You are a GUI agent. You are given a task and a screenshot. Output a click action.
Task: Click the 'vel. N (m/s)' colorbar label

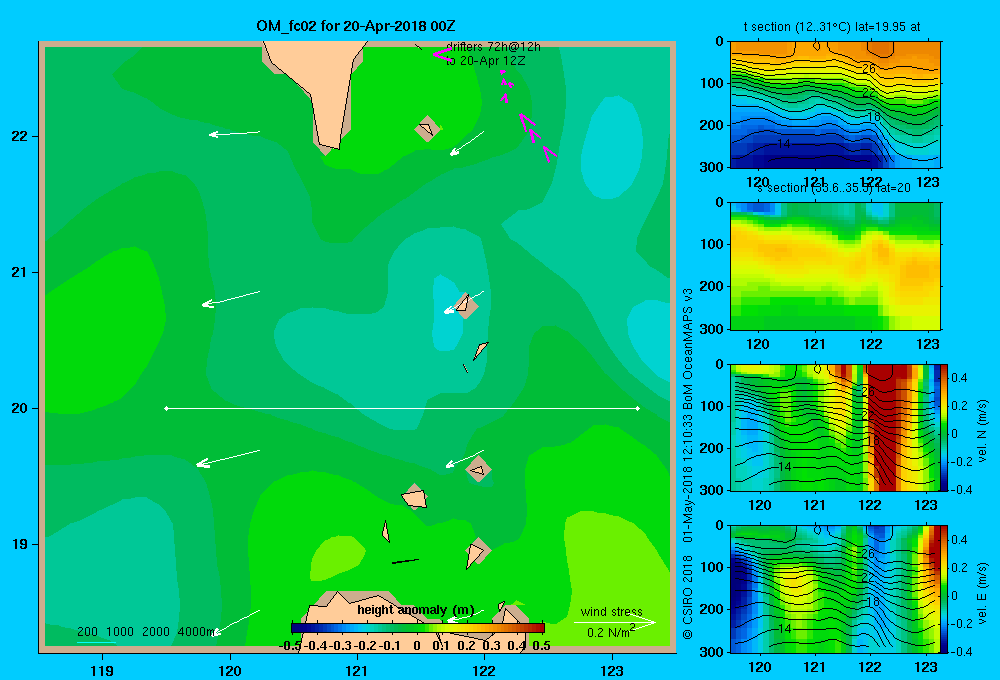click(x=983, y=431)
